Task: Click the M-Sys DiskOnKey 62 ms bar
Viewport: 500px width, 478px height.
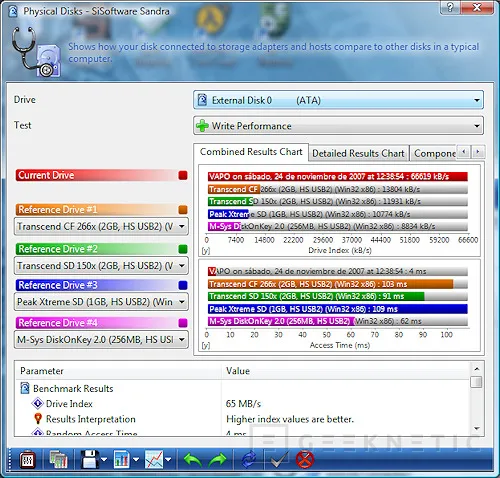Action: [338, 321]
